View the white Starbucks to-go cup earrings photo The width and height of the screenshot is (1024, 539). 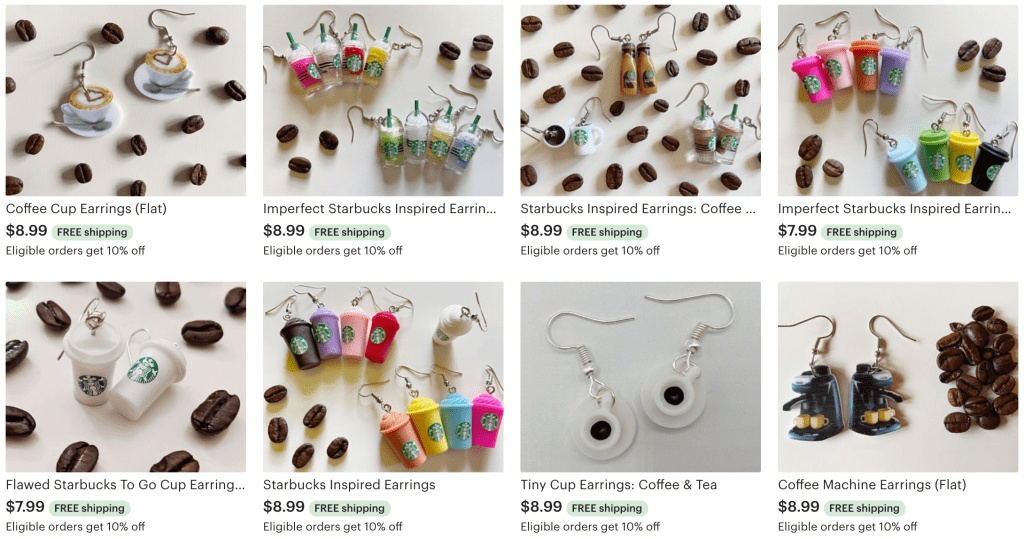[126, 377]
